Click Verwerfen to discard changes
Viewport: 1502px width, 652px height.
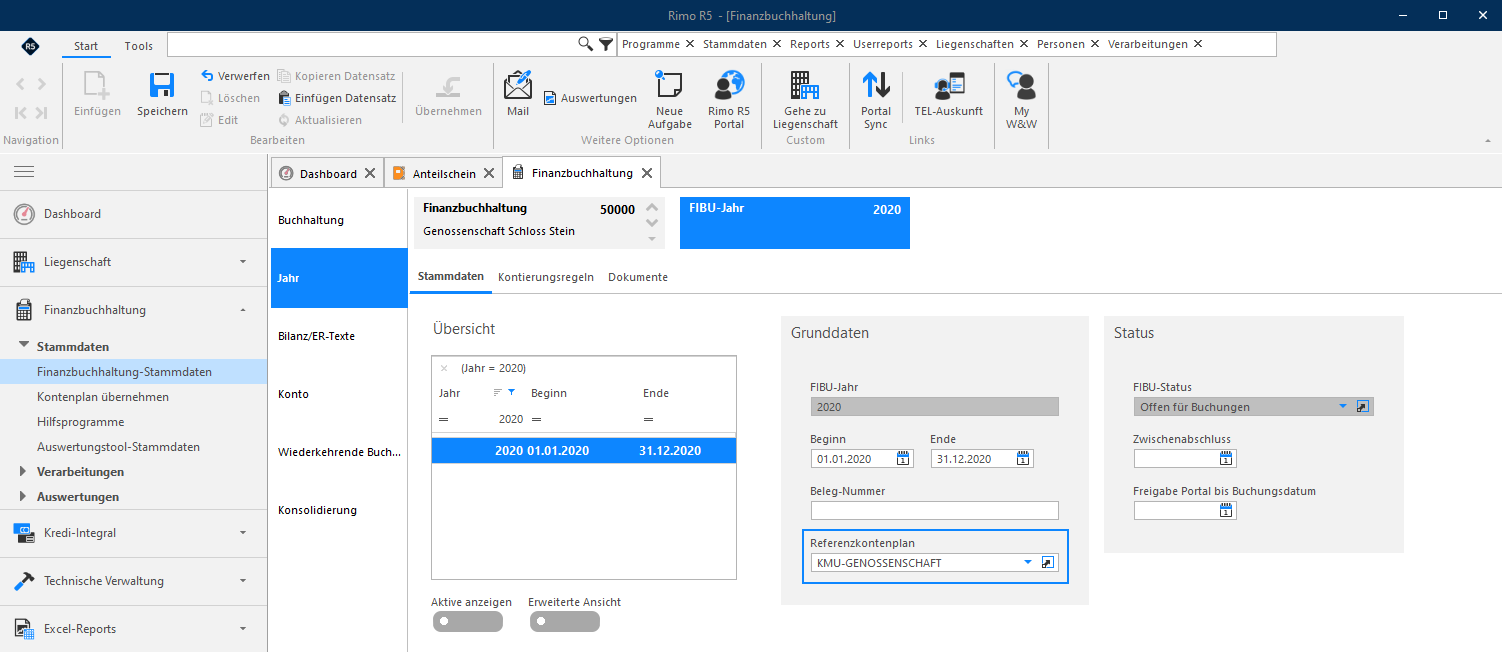click(x=235, y=76)
